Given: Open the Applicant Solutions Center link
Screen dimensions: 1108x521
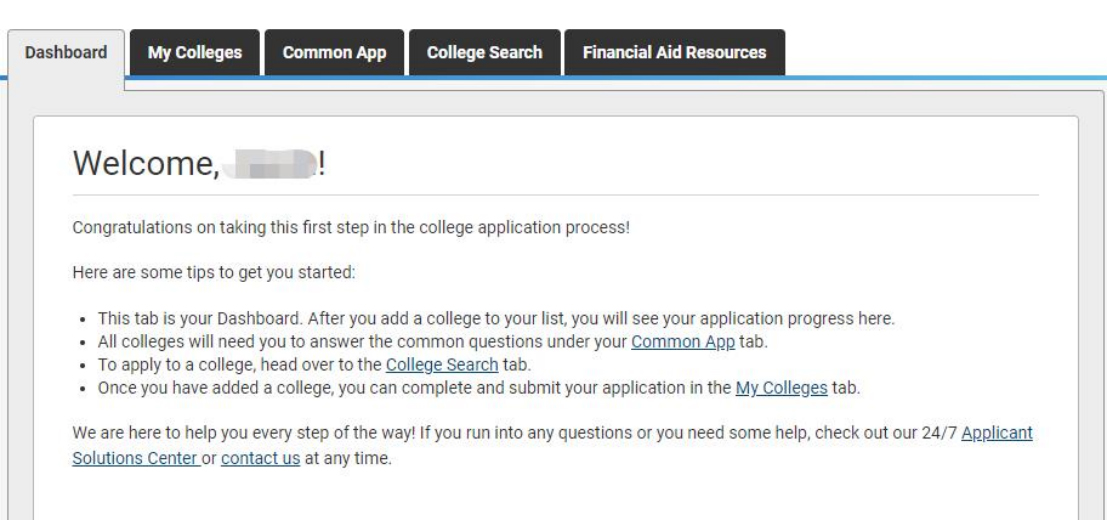Looking at the screenshot, I should (x=997, y=434).
